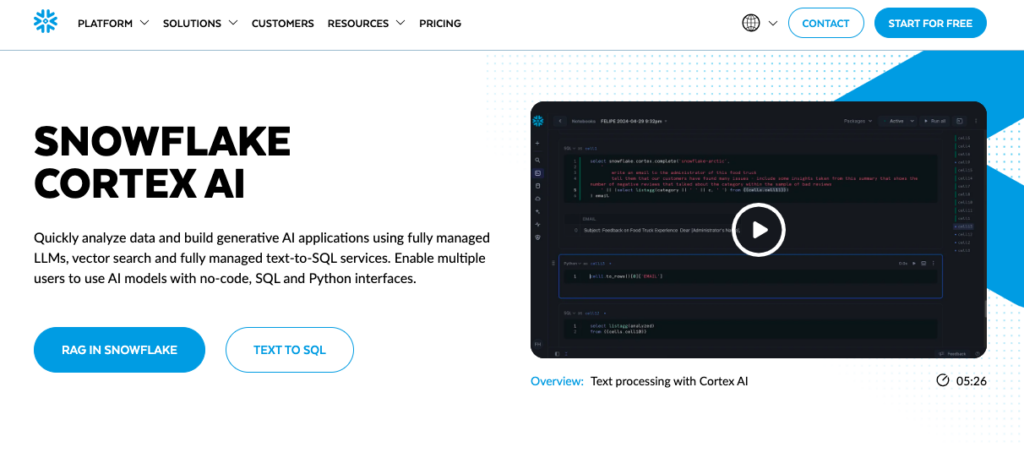Click the 05:26 video duration

click(x=970, y=381)
